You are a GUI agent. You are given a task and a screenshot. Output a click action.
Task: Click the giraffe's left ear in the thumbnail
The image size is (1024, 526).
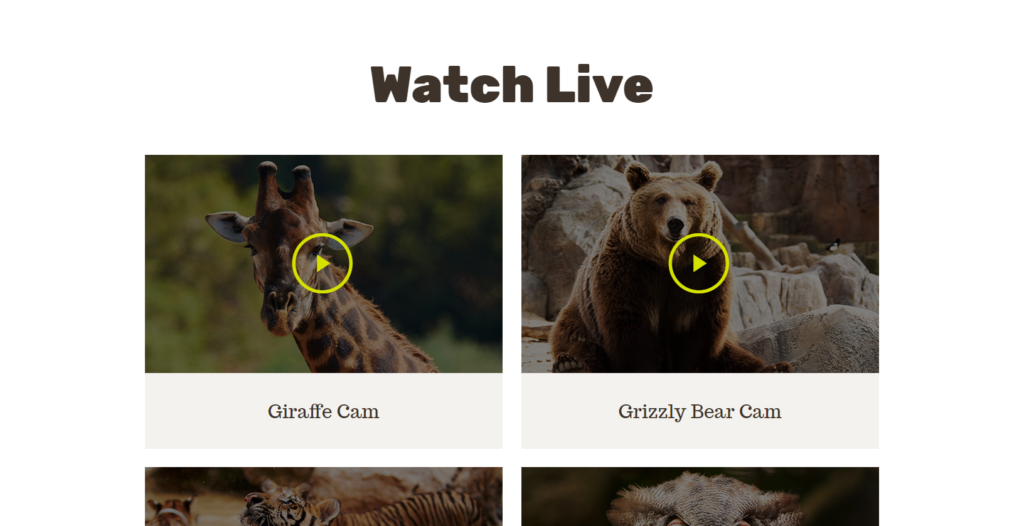(229, 226)
